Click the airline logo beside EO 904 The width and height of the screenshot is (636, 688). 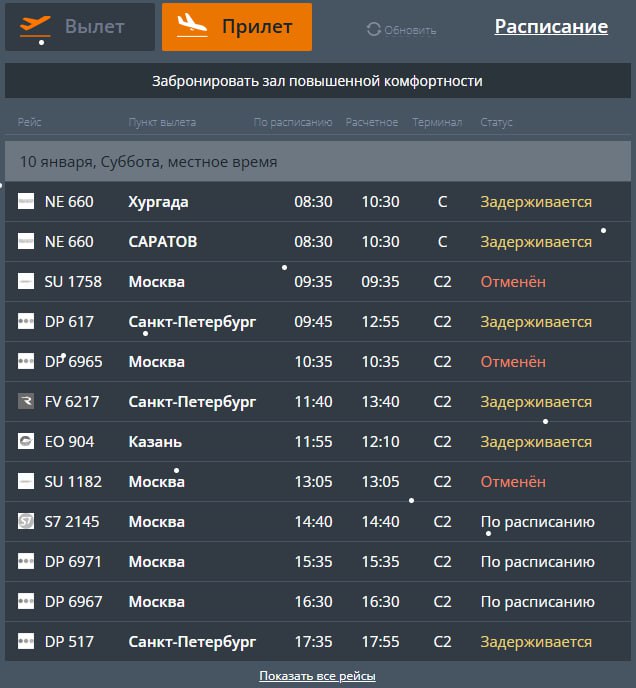(x=26, y=442)
